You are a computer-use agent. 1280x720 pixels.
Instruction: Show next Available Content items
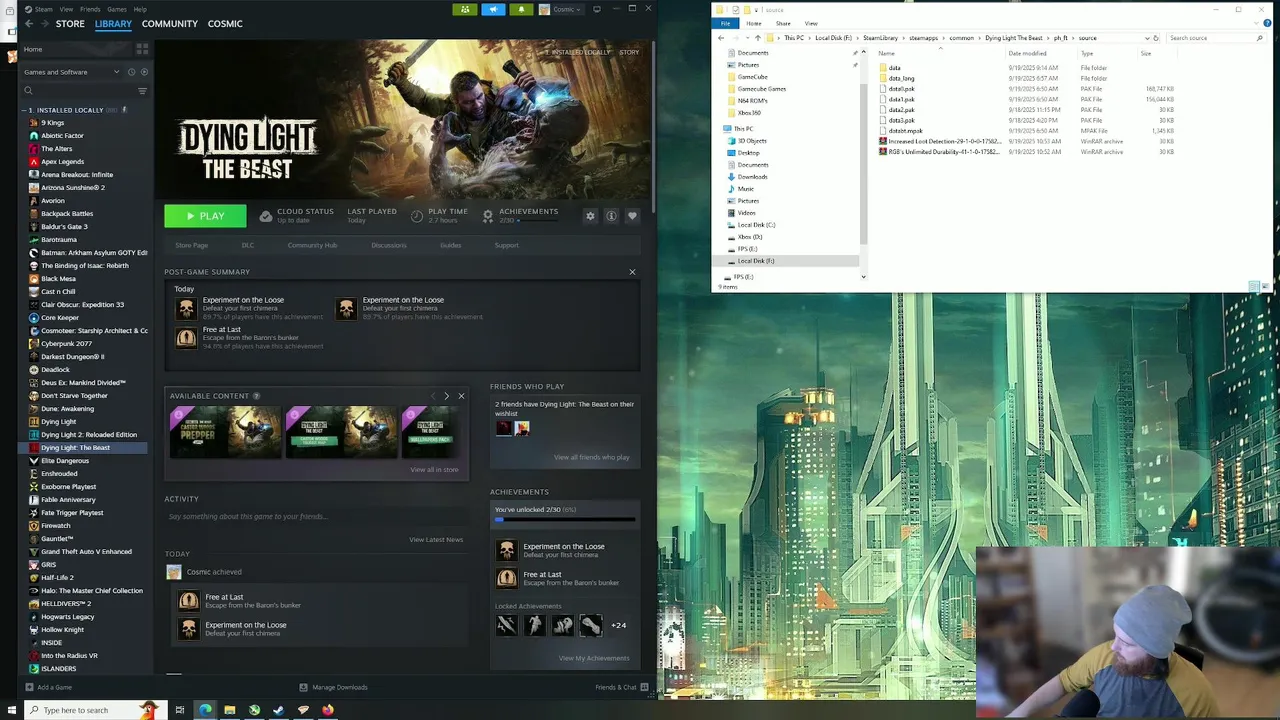[x=446, y=396]
